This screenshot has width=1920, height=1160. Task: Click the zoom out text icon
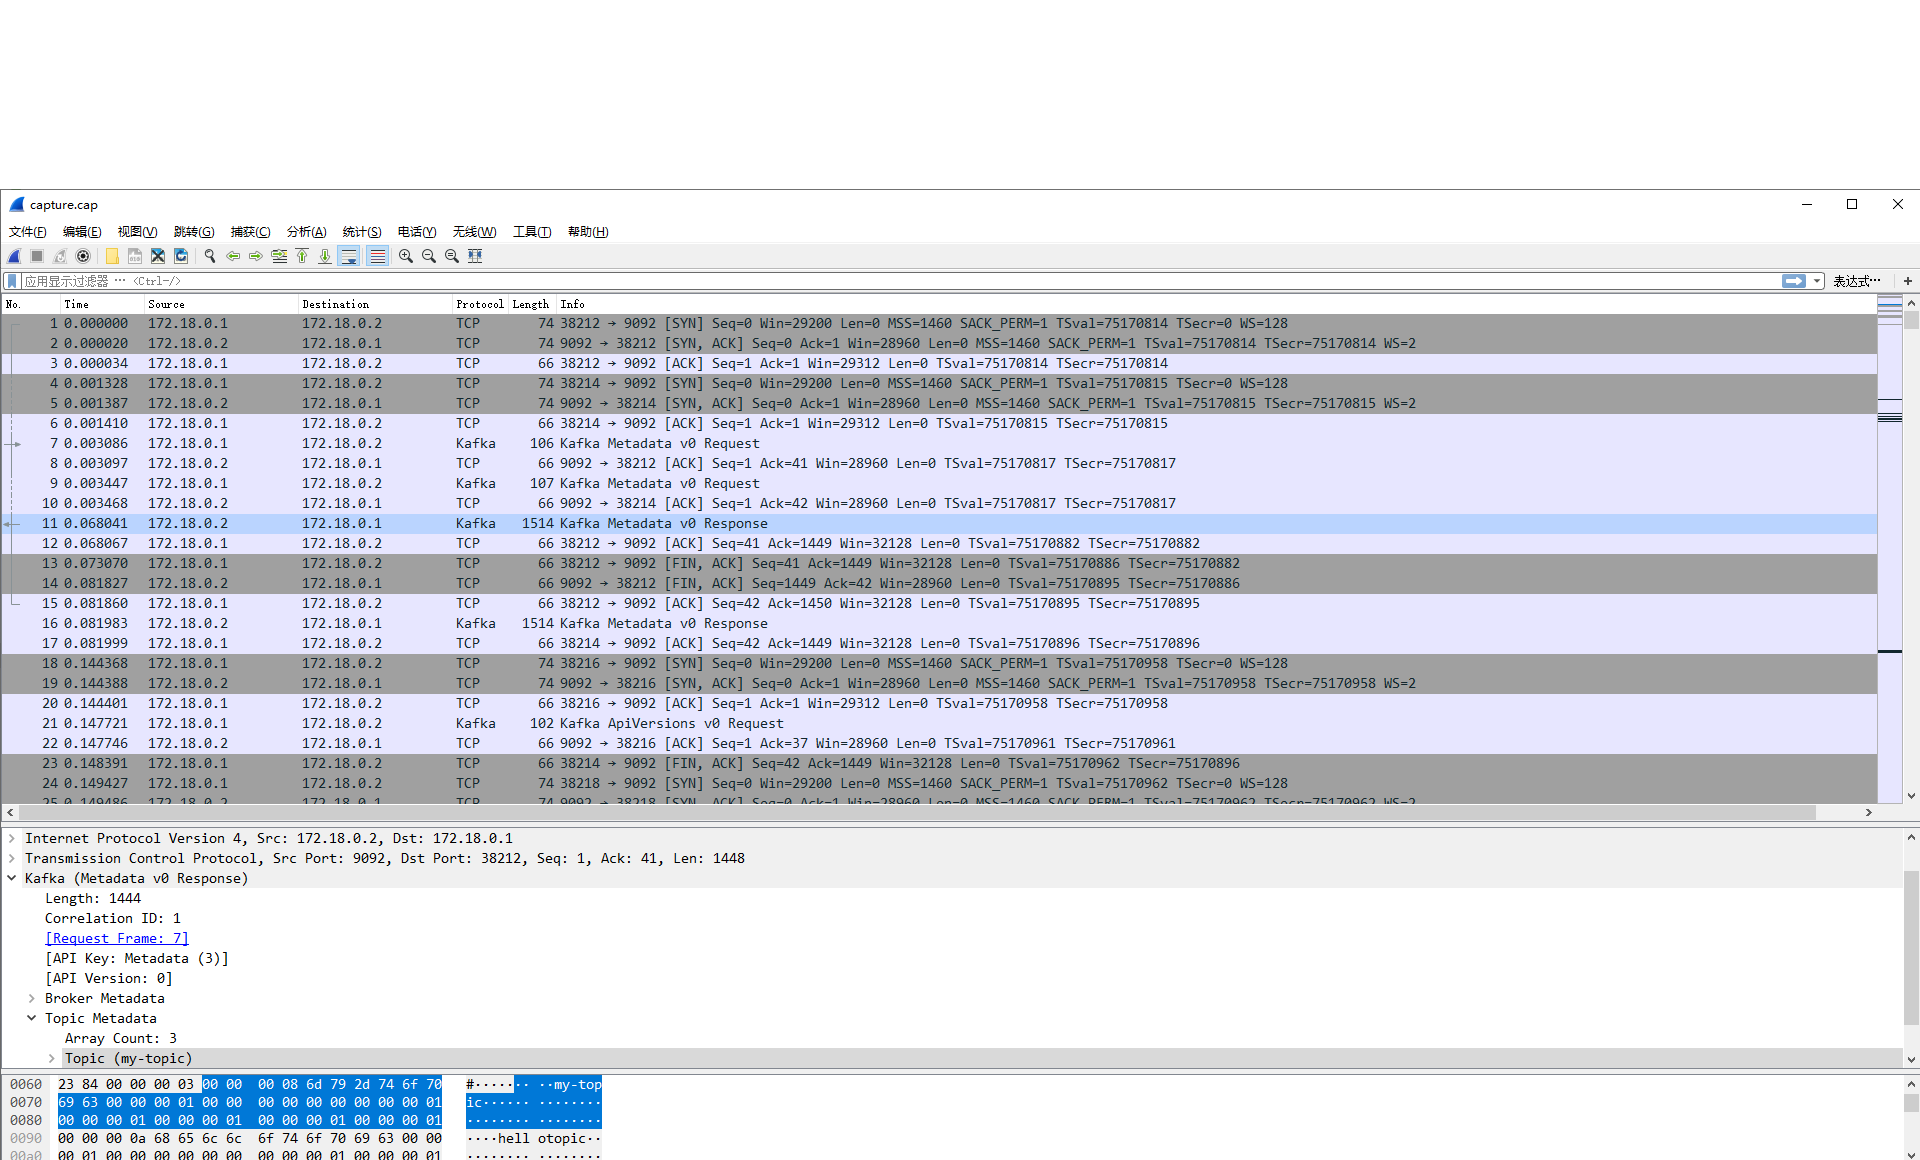pyautogui.click(x=429, y=256)
